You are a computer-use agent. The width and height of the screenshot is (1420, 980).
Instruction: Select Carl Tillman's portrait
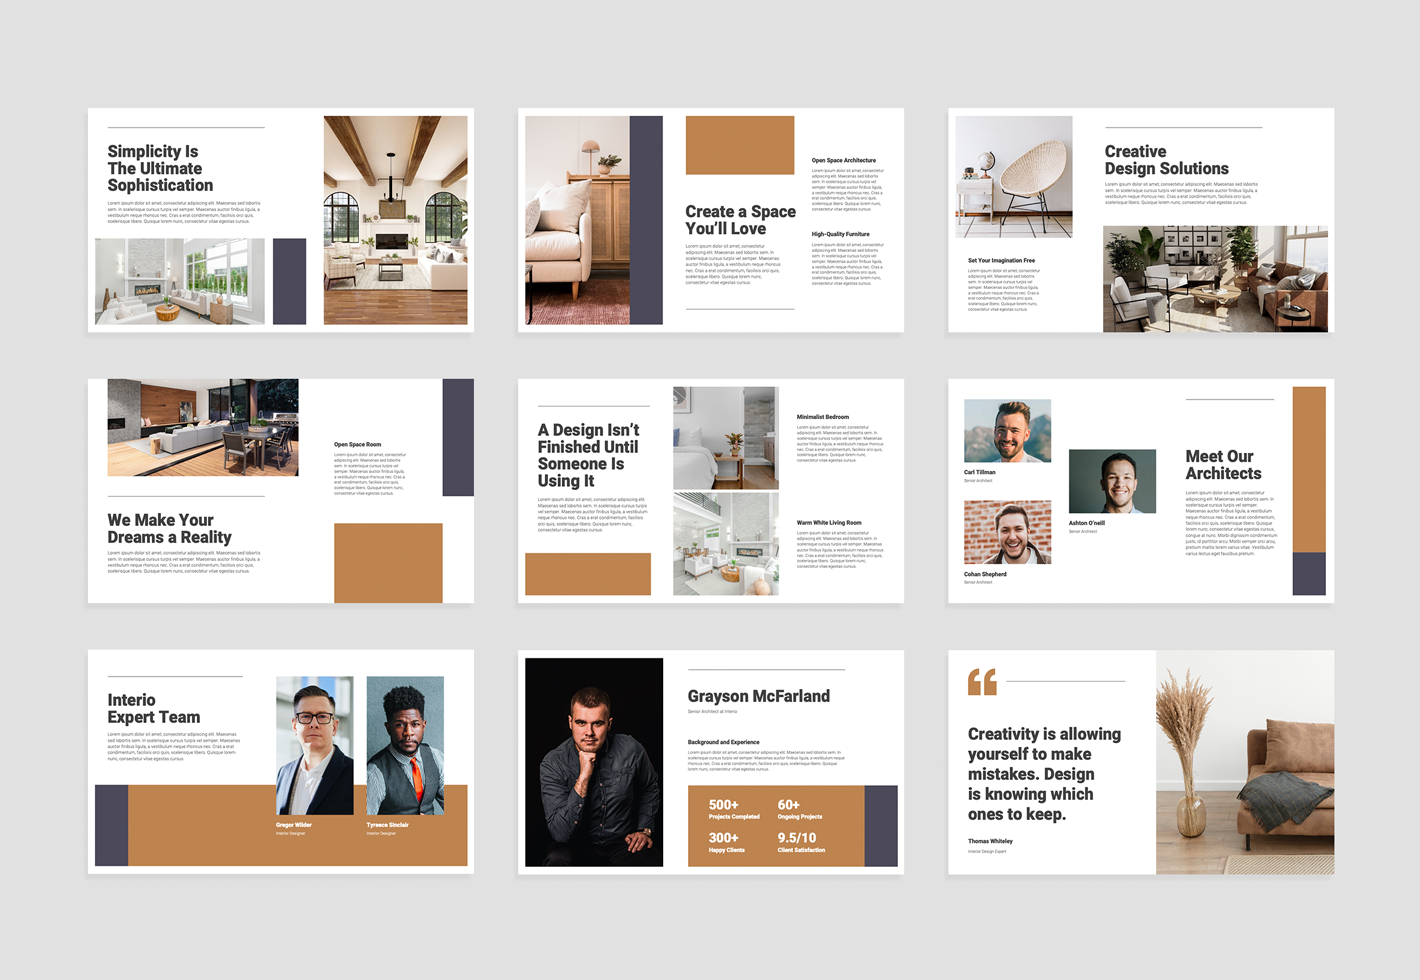[x=1007, y=431]
